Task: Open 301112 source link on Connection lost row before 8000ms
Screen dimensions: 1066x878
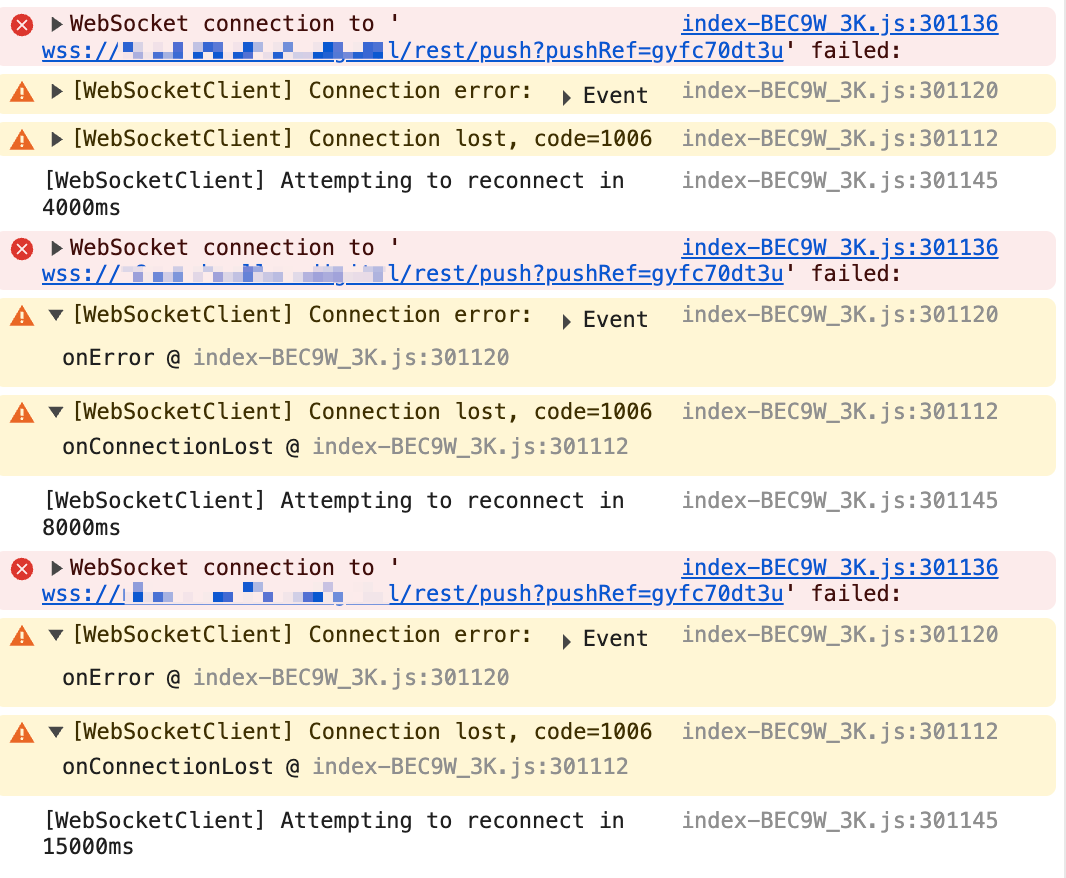Action: coord(840,412)
